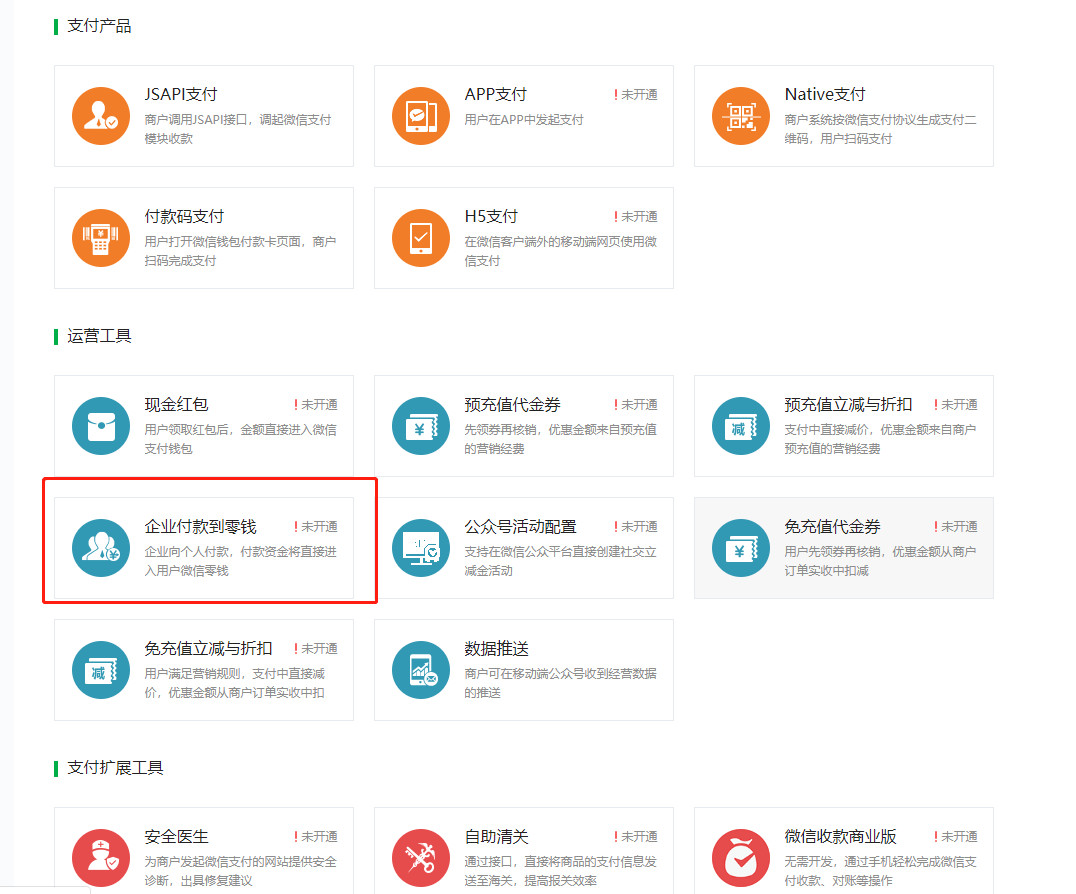
Task: Select the 预充值立减与折扣 title
Action: [848, 404]
